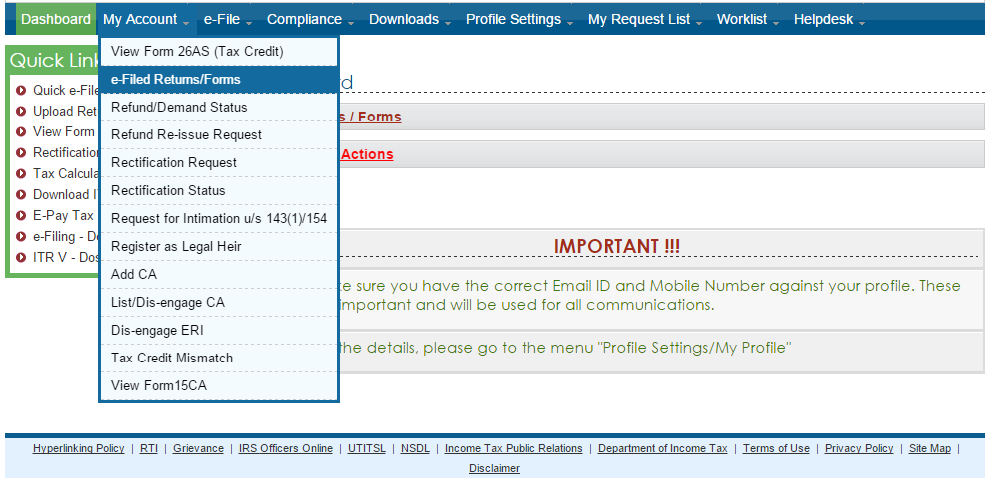The width and height of the screenshot is (988, 484).
Task: Expand the Profile Settings dropdown
Action: click(x=519, y=19)
